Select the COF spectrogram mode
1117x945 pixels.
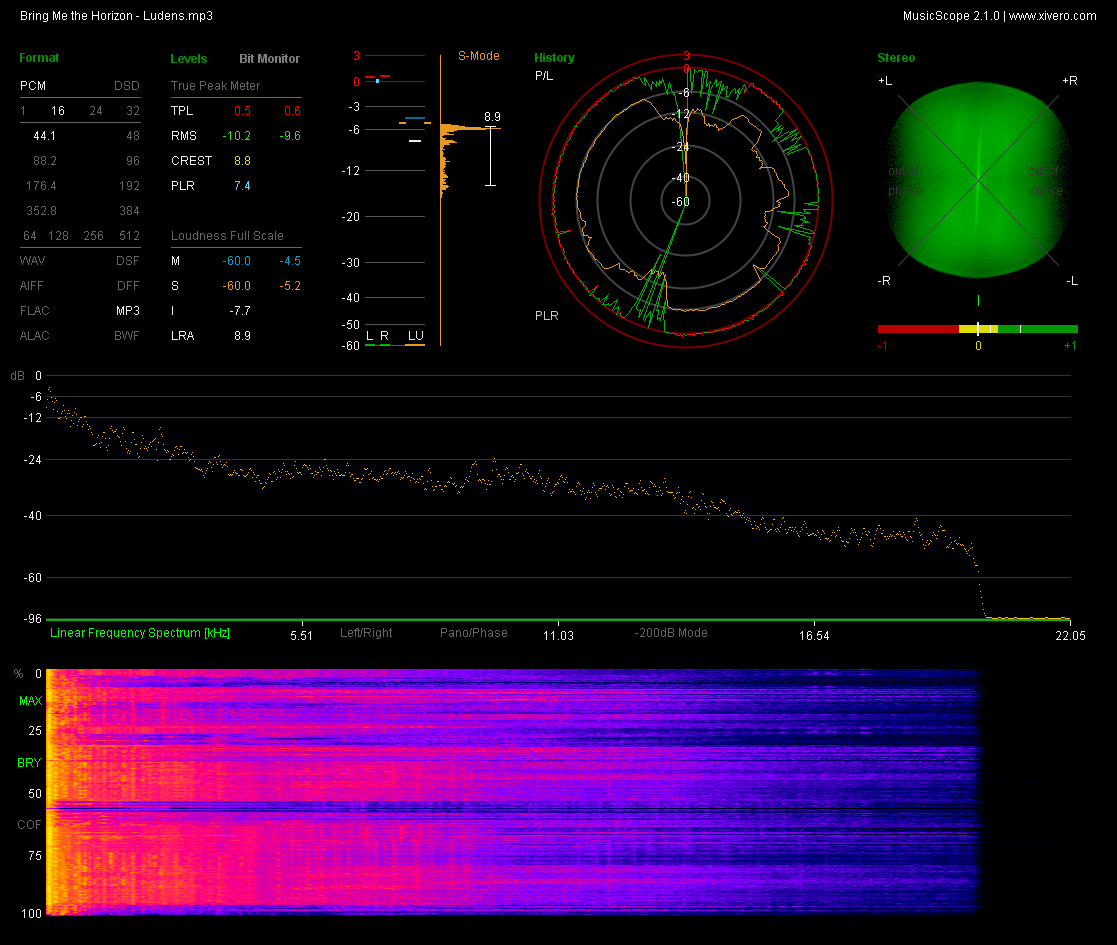[x=29, y=825]
